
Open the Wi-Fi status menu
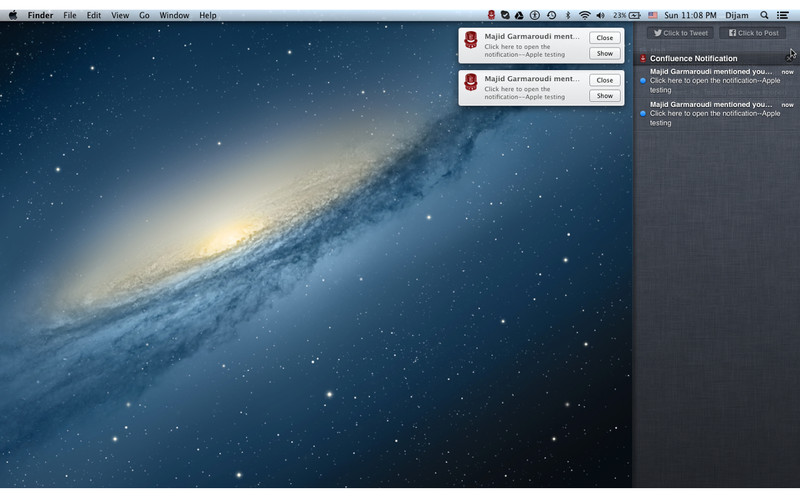pos(584,15)
